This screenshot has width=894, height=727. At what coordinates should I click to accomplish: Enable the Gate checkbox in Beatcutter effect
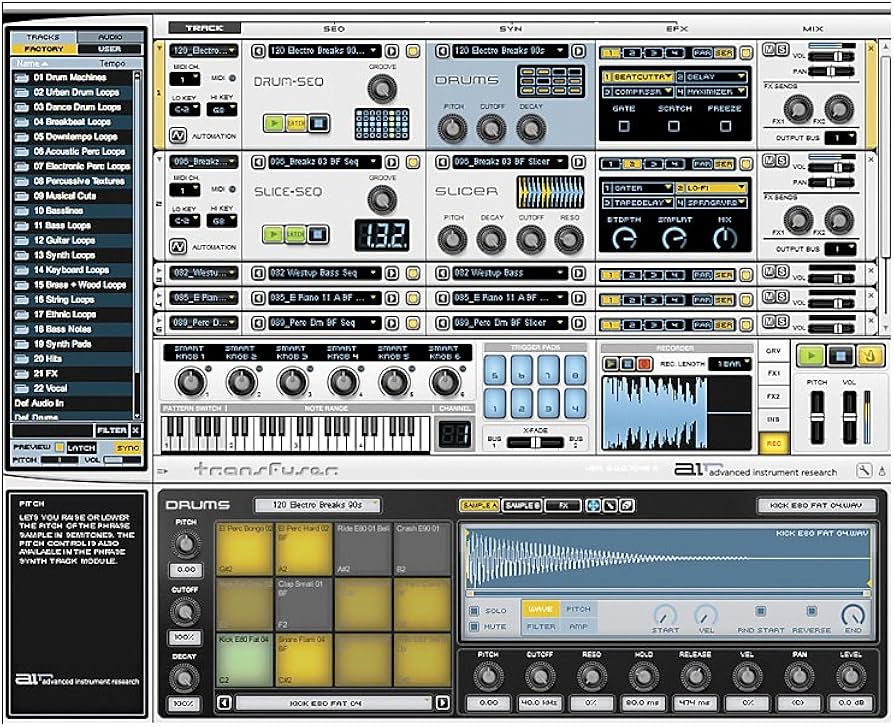pos(623,126)
